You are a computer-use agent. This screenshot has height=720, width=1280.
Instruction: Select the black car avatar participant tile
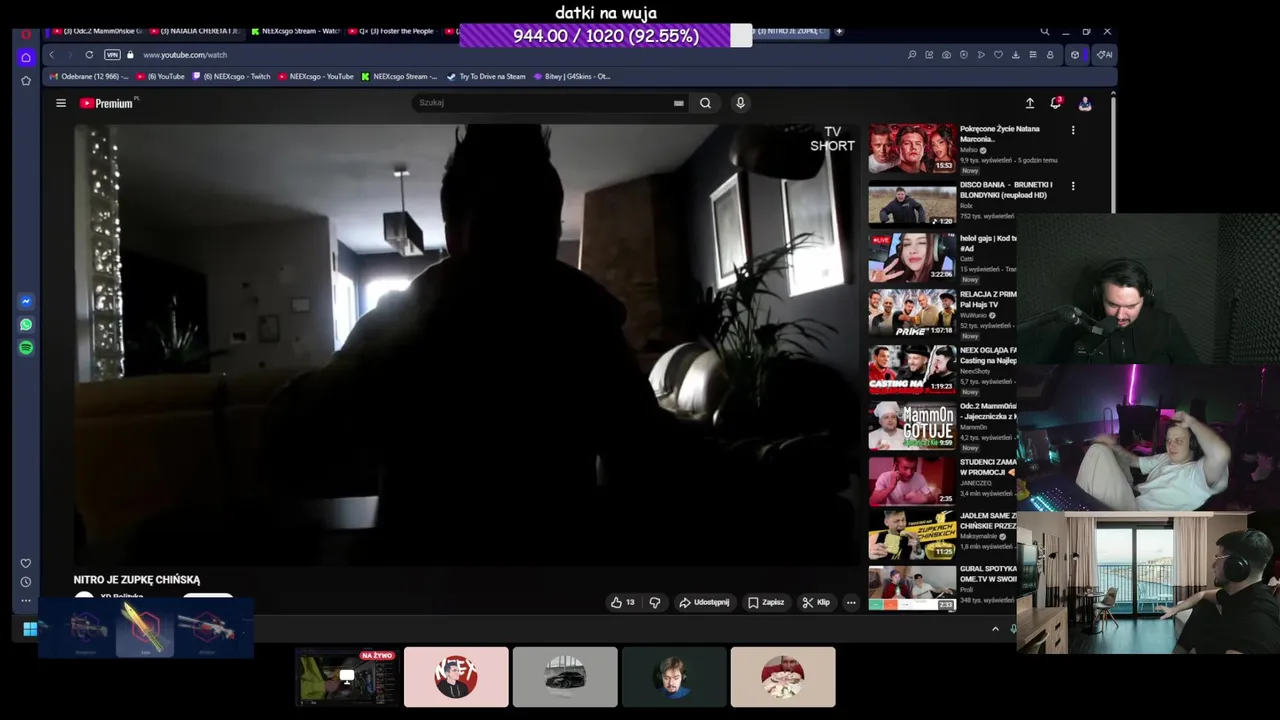(565, 677)
